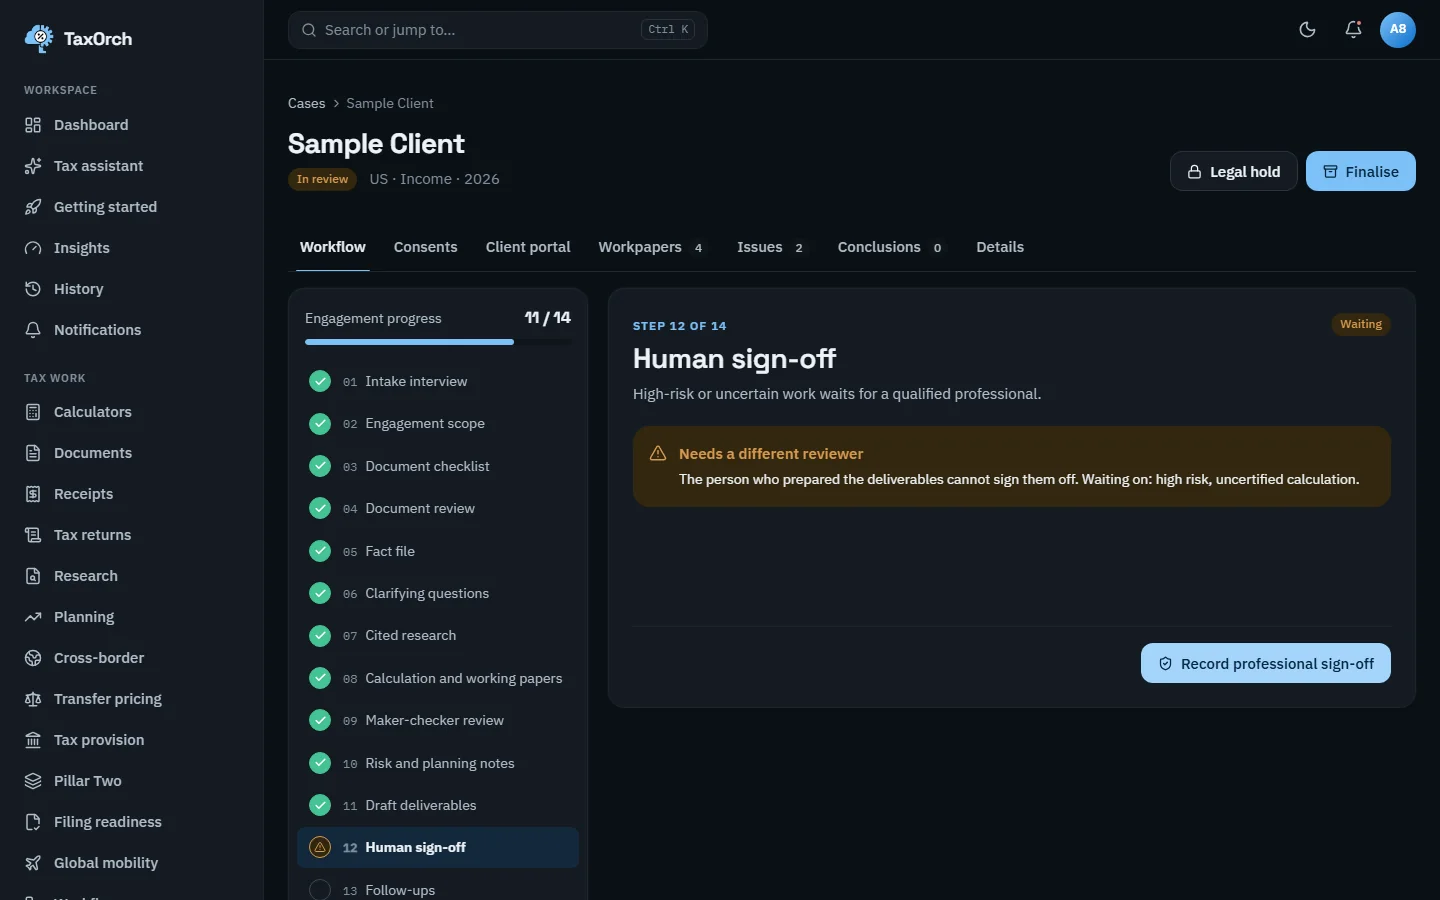This screenshot has height=900, width=1440.
Task: Click Record professional sign-off button
Action: [x=1265, y=663]
